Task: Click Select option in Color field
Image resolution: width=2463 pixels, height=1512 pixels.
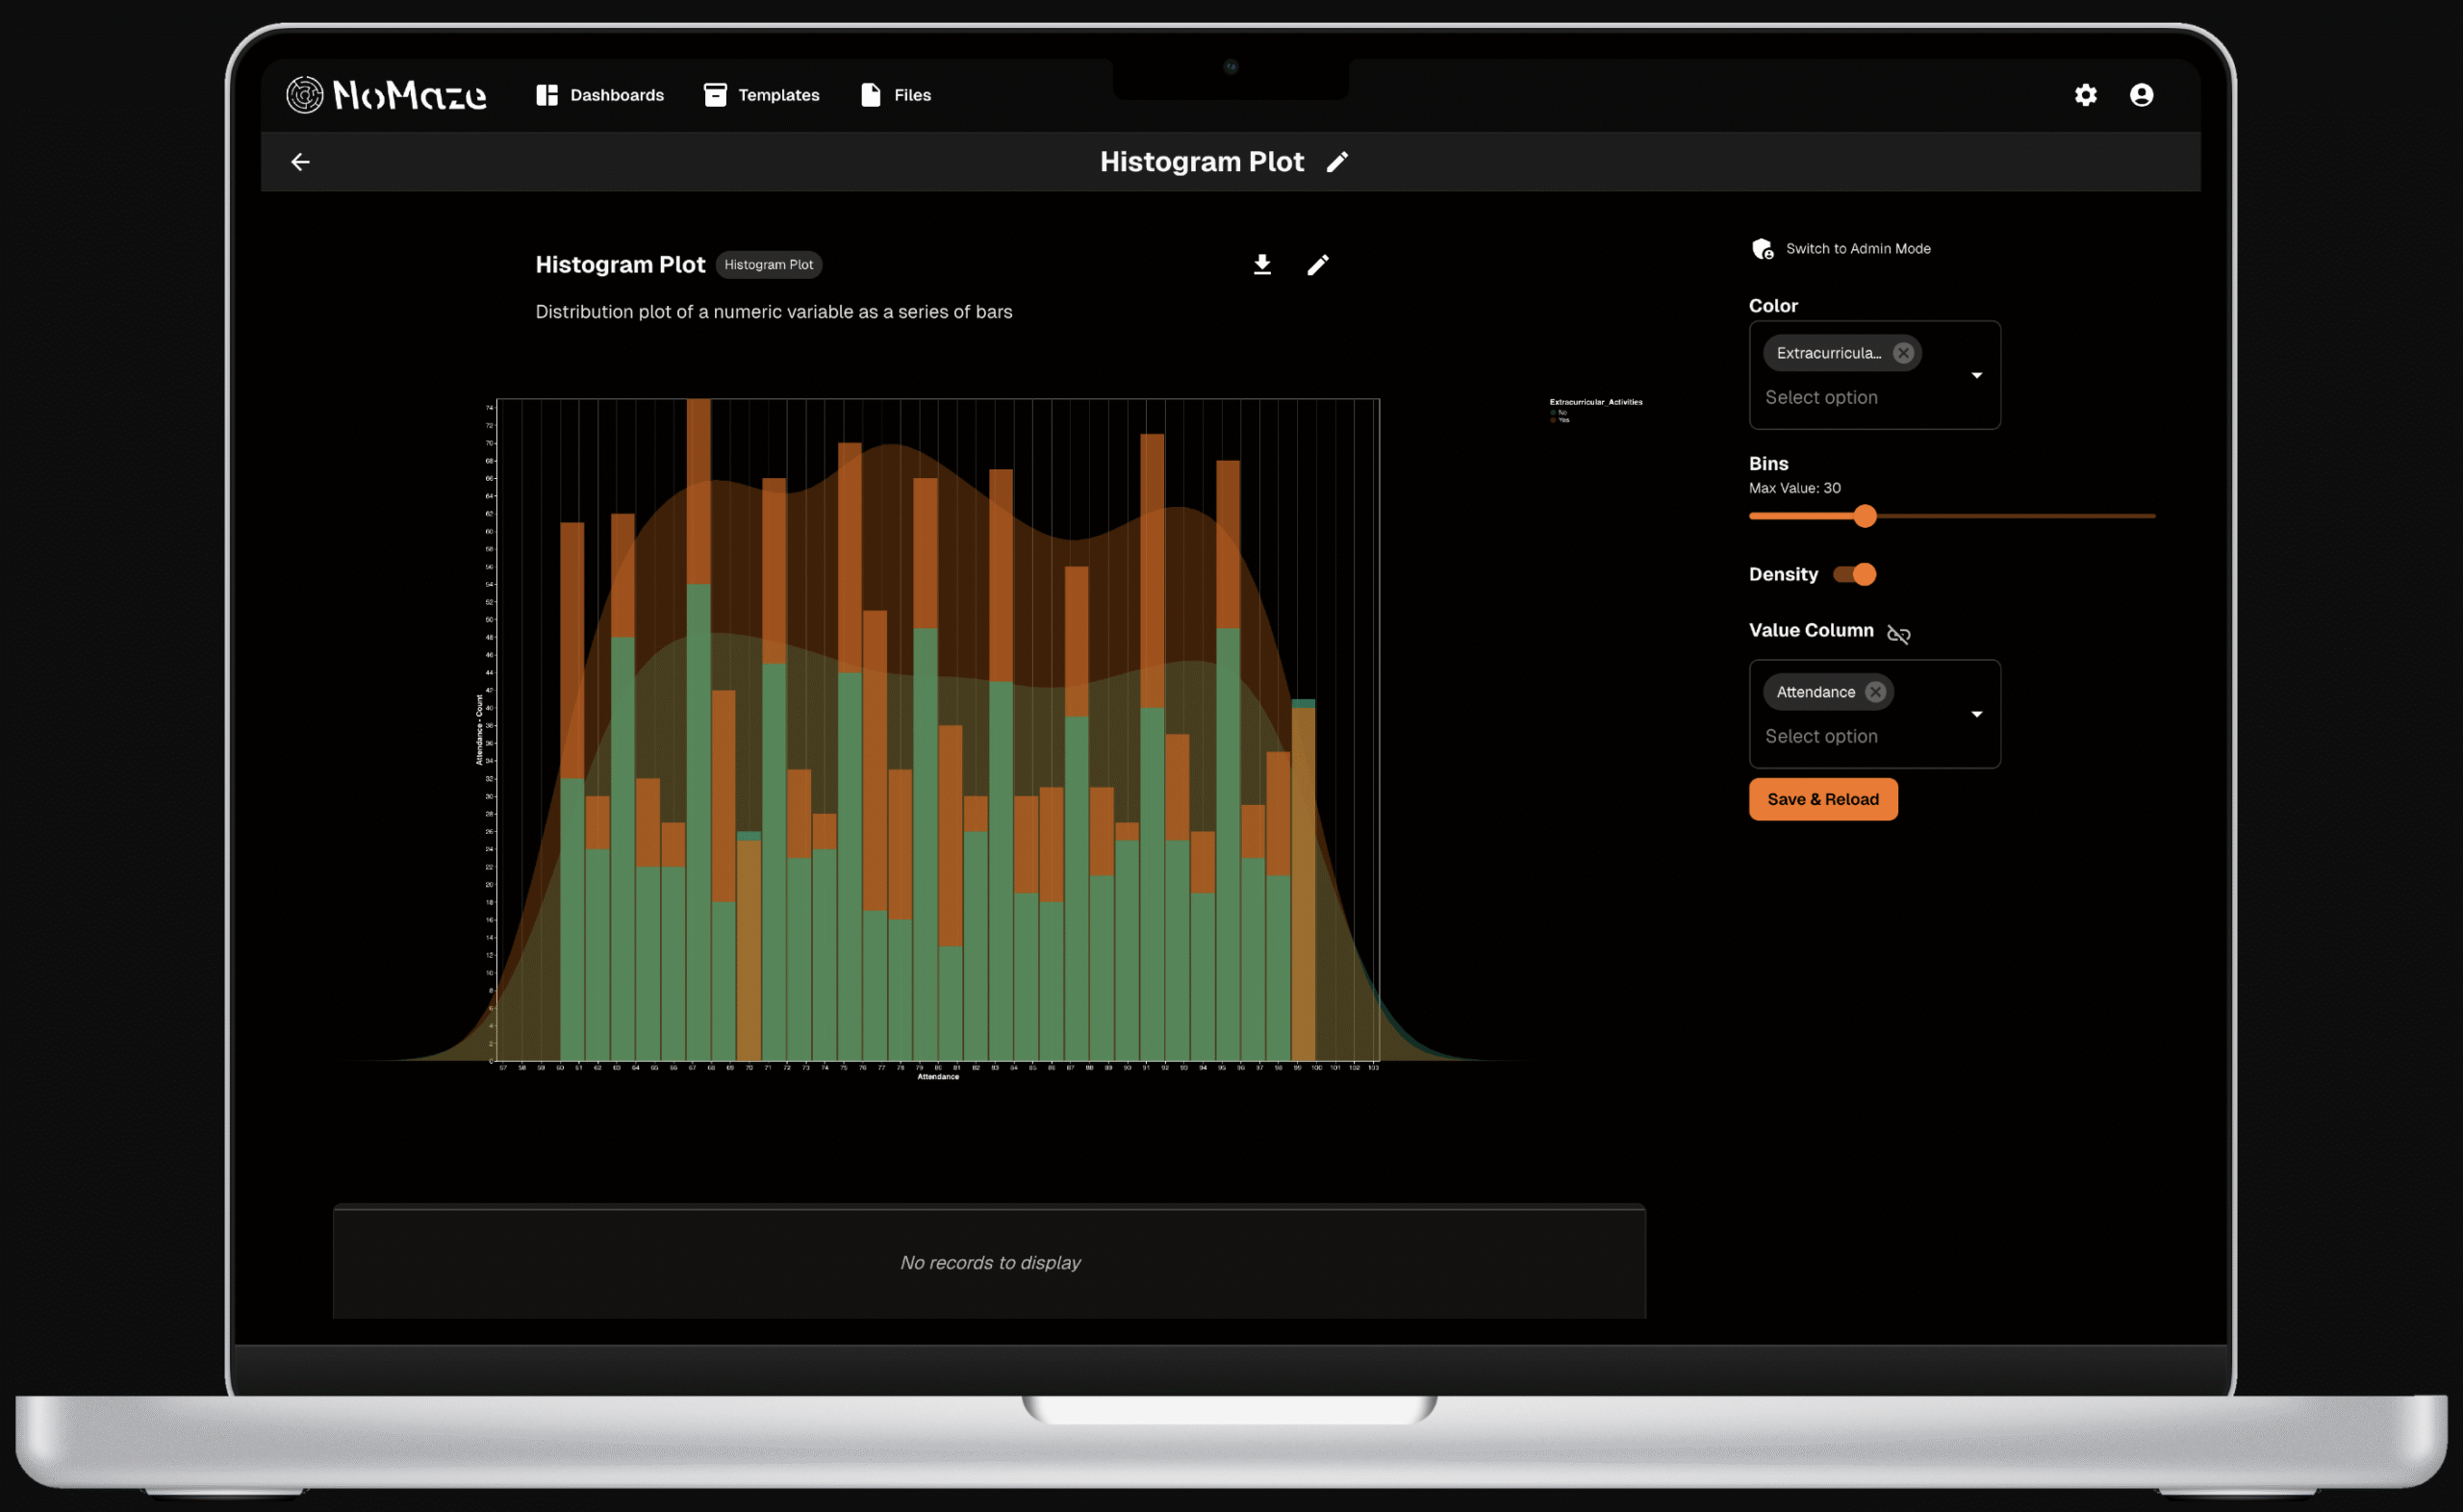Action: click(1821, 397)
